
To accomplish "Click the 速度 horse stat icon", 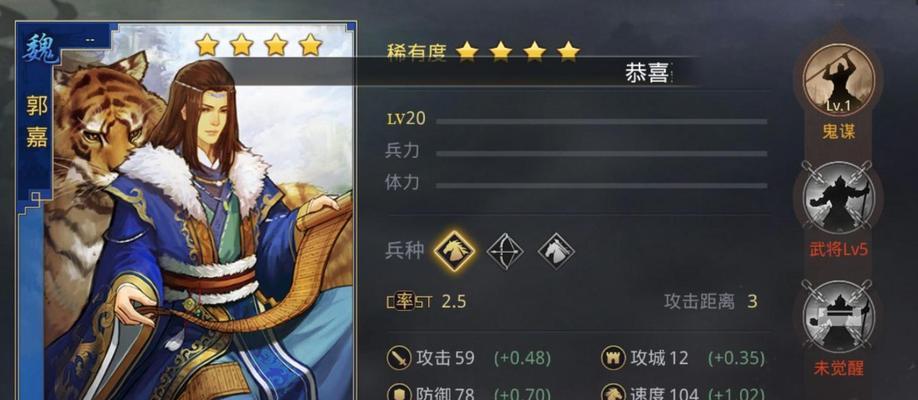I will (613, 392).
